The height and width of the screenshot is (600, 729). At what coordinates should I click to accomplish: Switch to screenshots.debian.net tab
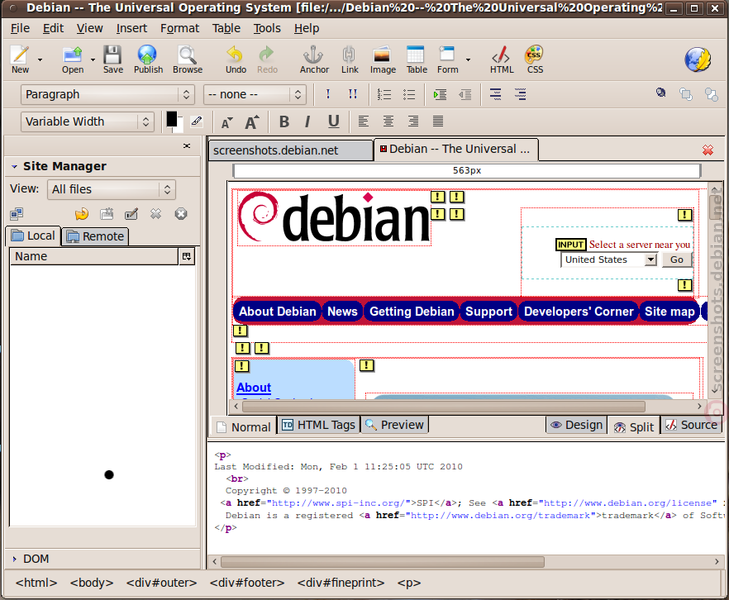291,150
